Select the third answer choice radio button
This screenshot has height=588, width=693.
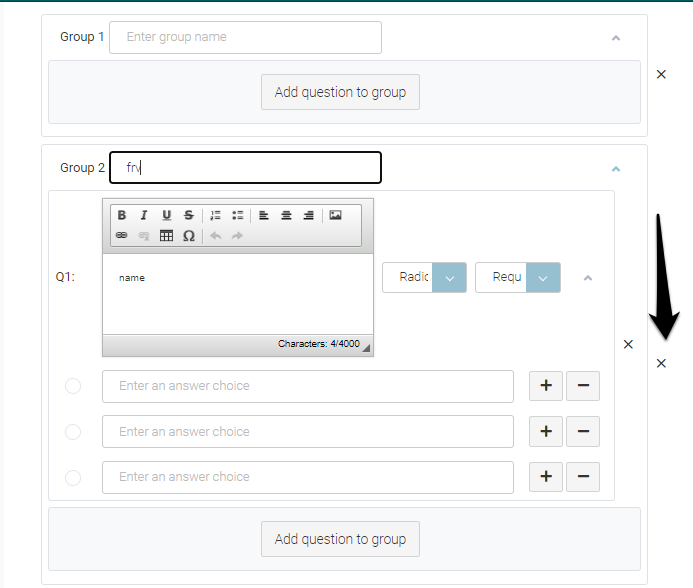point(73,477)
